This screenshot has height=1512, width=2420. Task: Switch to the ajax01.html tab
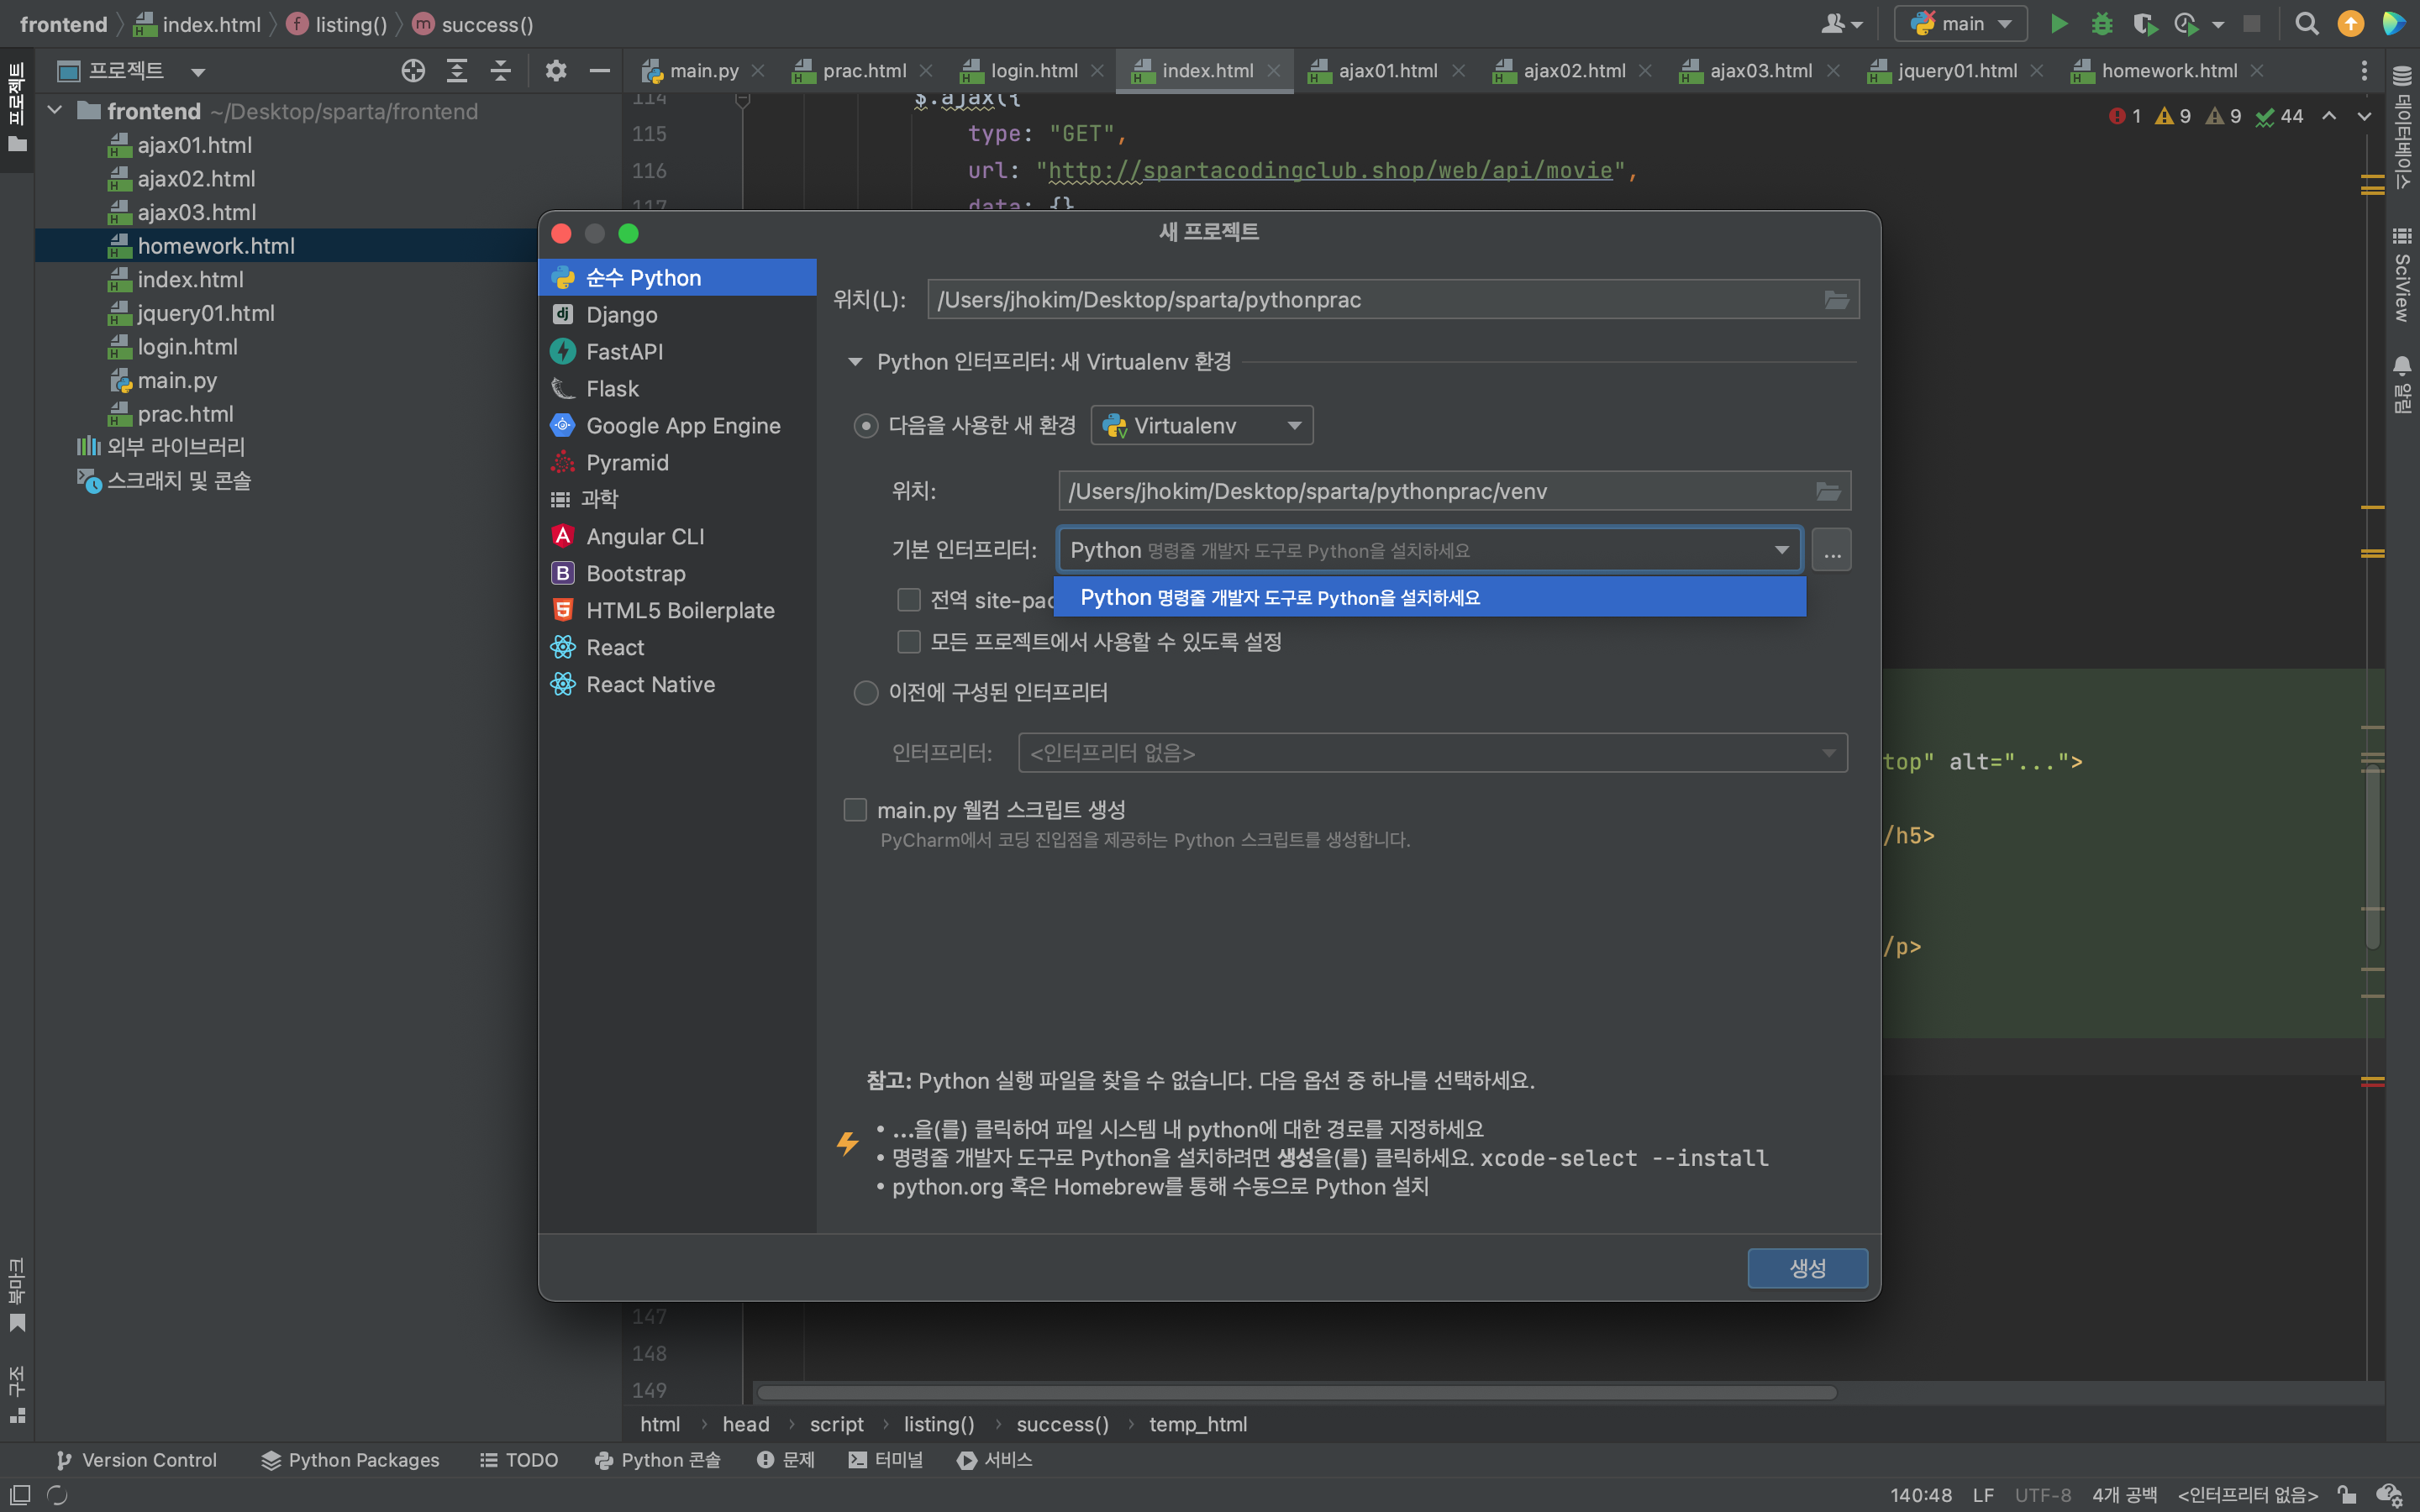1387,71
